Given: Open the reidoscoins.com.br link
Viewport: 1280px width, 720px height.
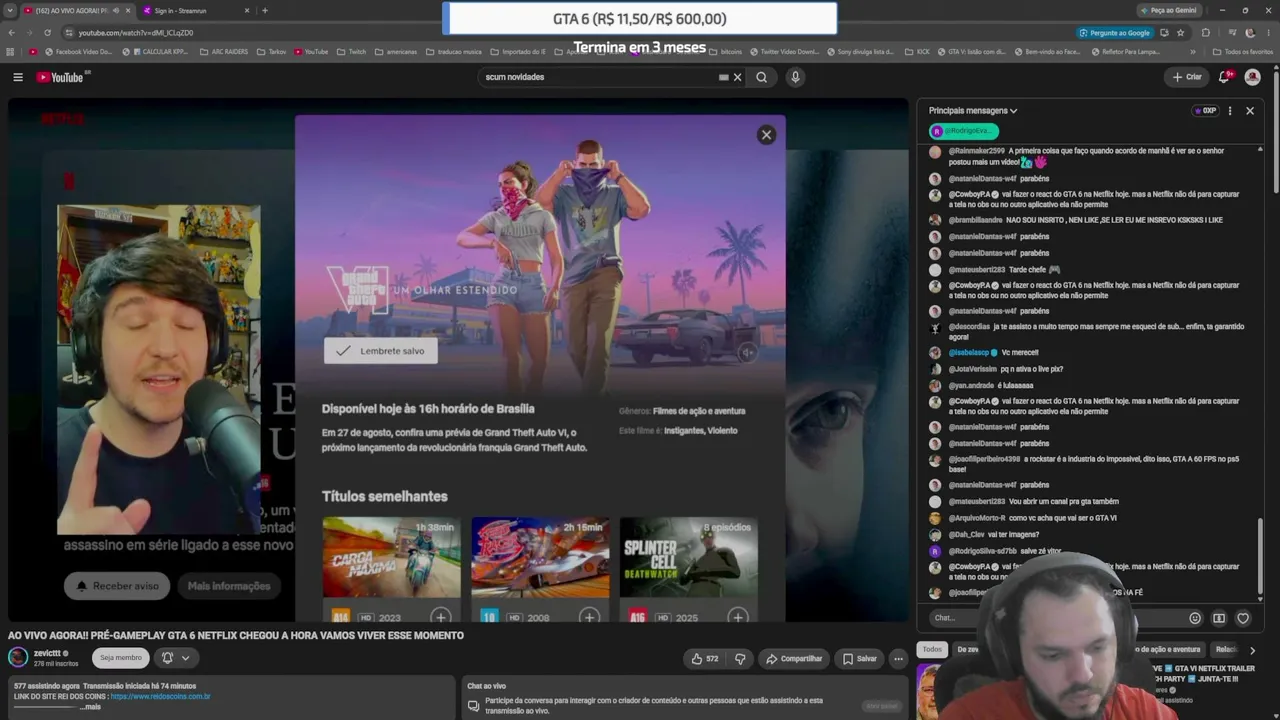Looking at the screenshot, I should [160, 696].
